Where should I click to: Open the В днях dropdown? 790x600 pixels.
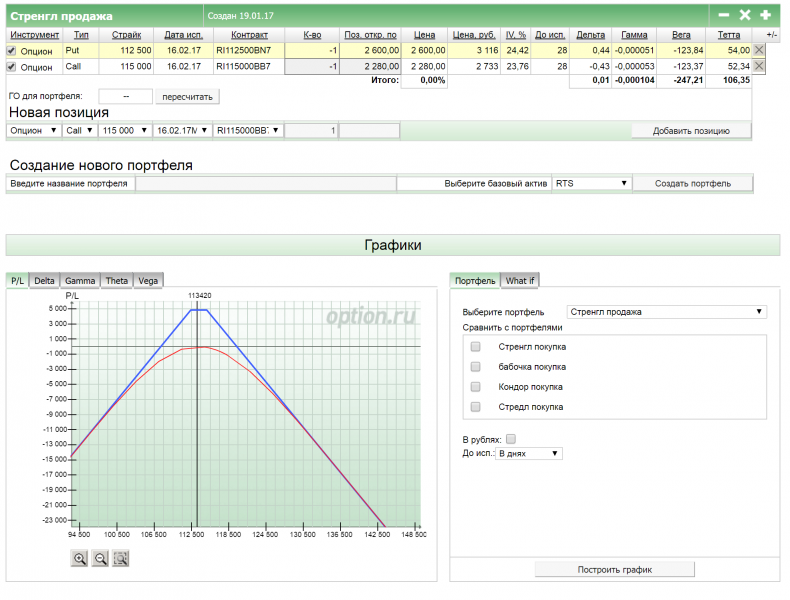point(530,453)
